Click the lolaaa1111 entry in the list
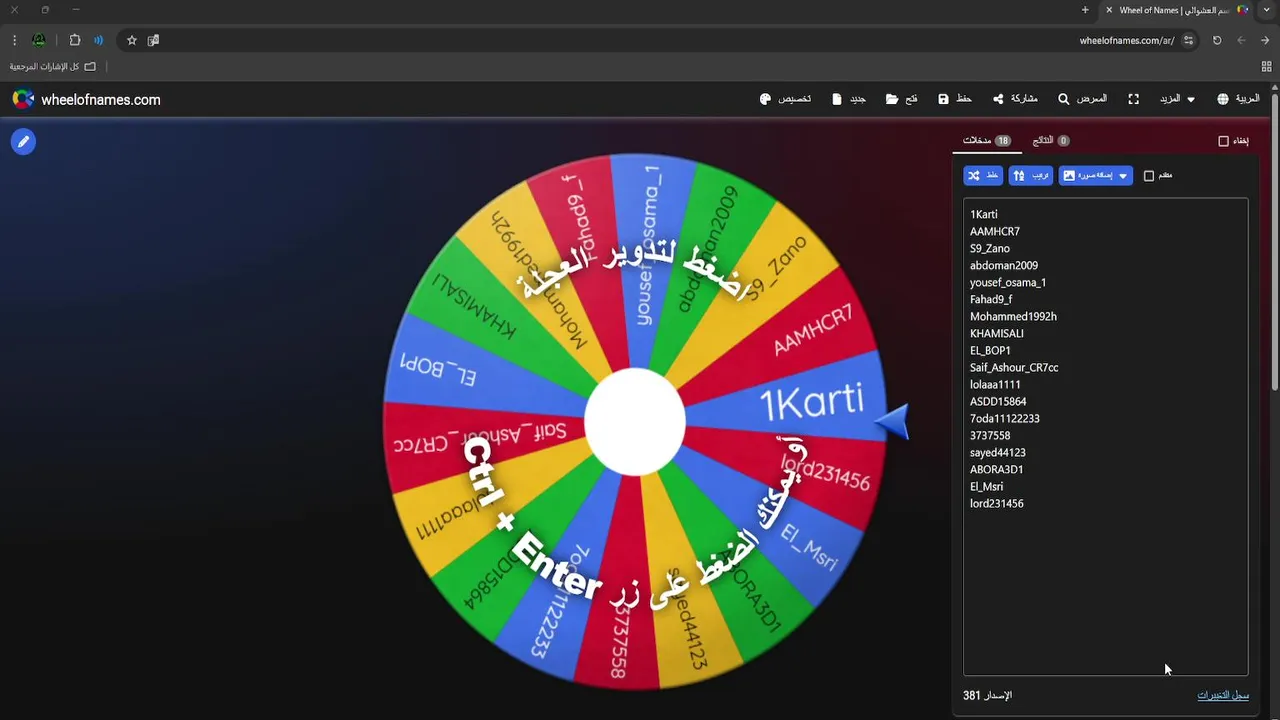The height and width of the screenshot is (720, 1280). point(995,384)
